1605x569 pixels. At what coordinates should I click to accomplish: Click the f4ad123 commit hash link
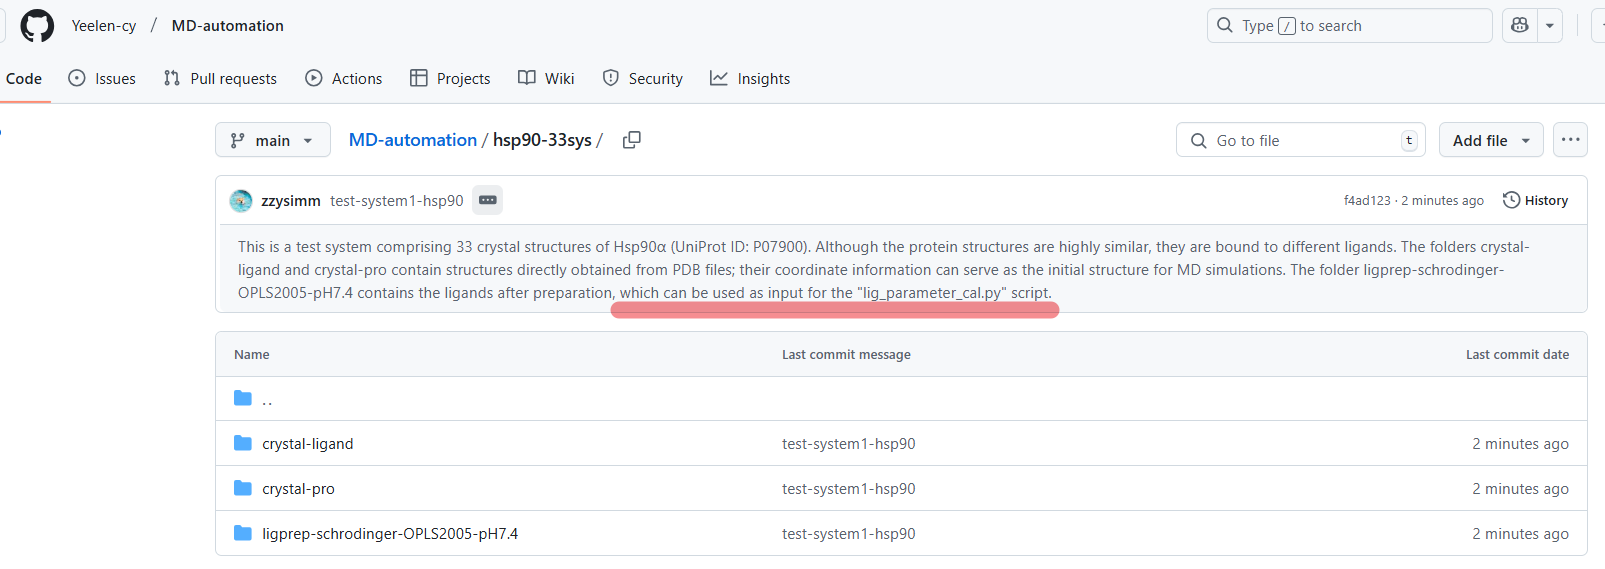click(x=1367, y=200)
